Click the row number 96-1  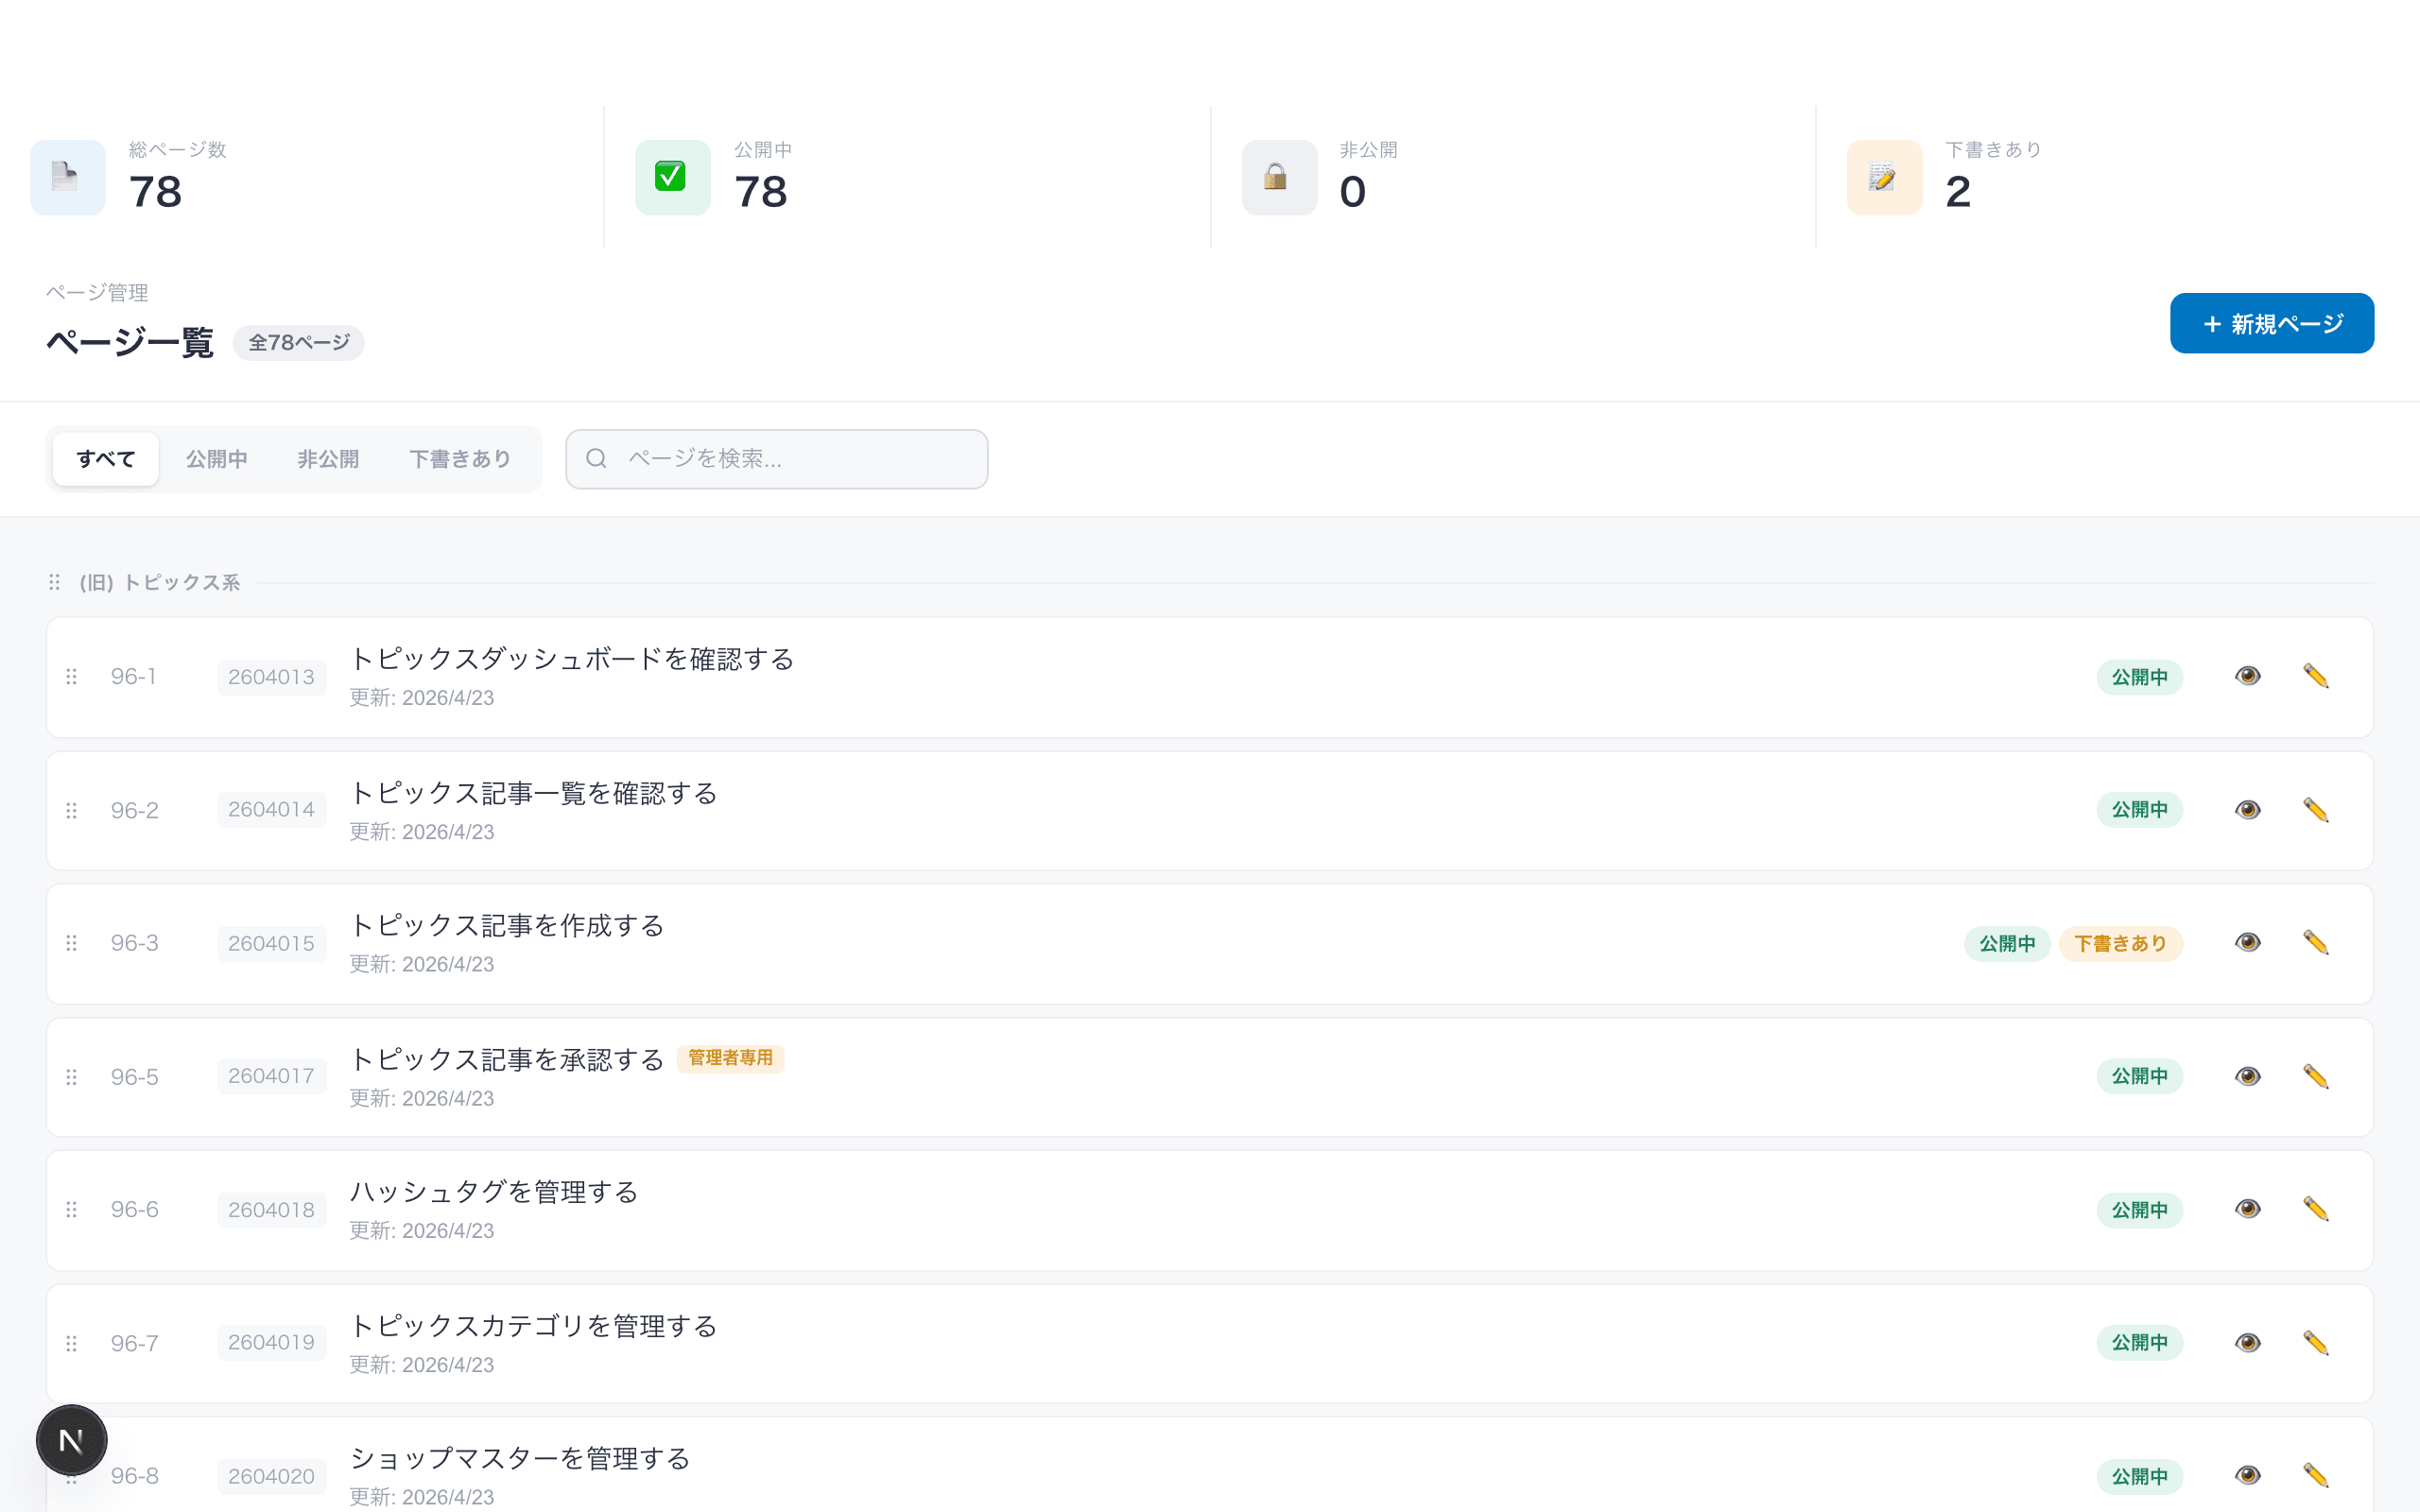(134, 677)
